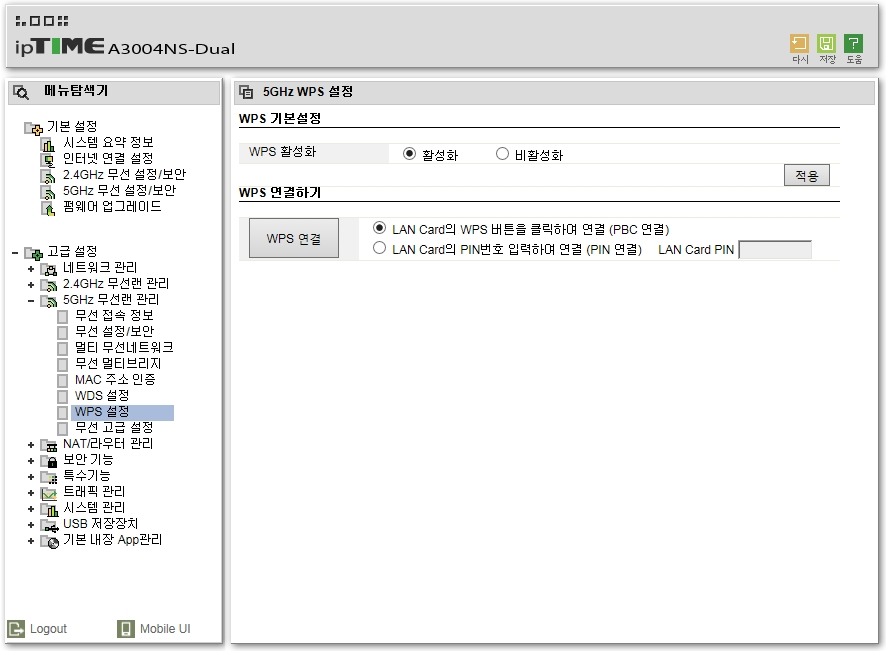
Task: Click the 기본 내장 App관리 disc icon
Action: 49,542
